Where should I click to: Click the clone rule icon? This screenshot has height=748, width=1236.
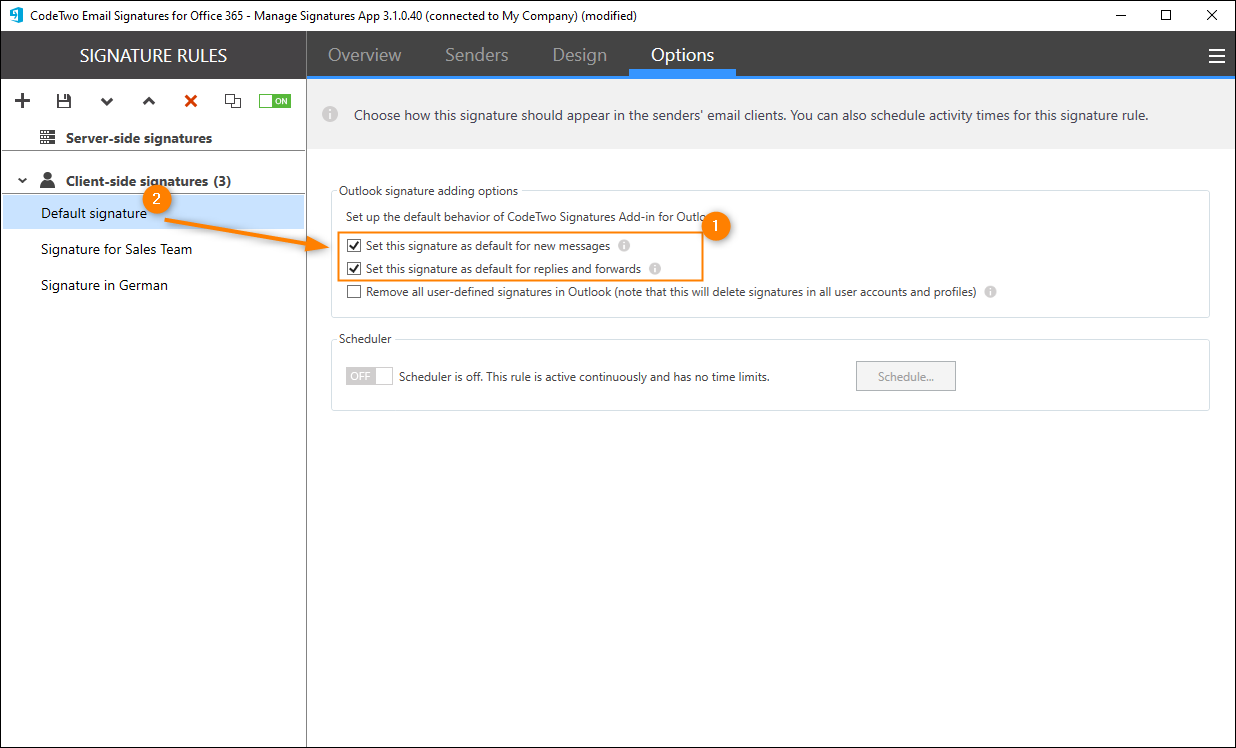click(233, 101)
